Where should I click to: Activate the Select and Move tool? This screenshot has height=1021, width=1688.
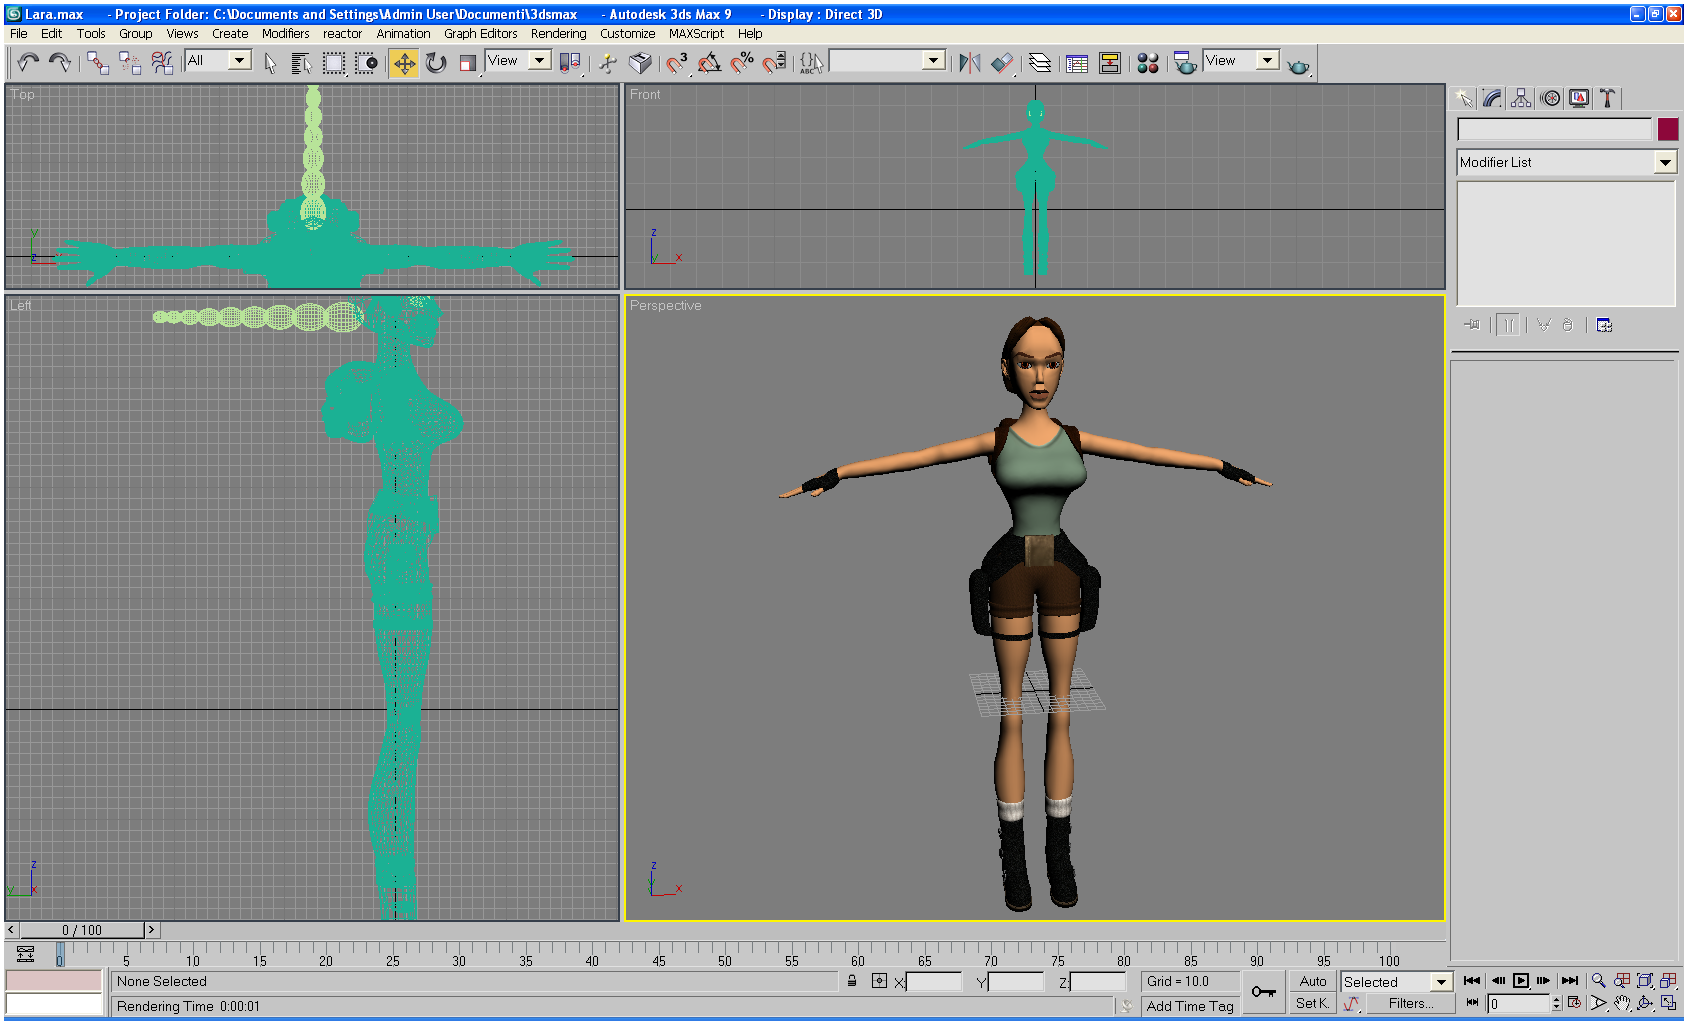404,63
